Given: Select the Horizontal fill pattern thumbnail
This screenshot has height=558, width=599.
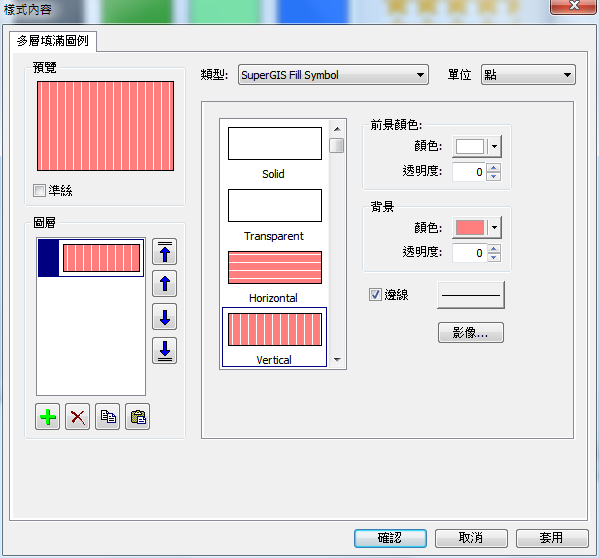Looking at the screenshot, I should [x=275, y=267].
